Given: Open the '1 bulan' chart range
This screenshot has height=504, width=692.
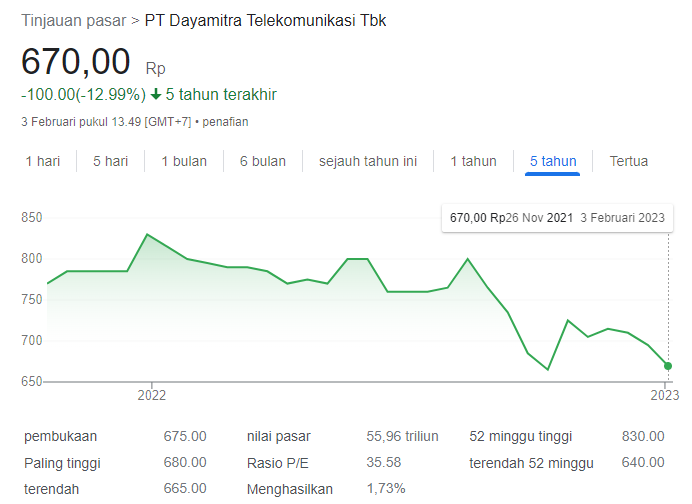Looking at the screenshot, I should tap(184, 161).
